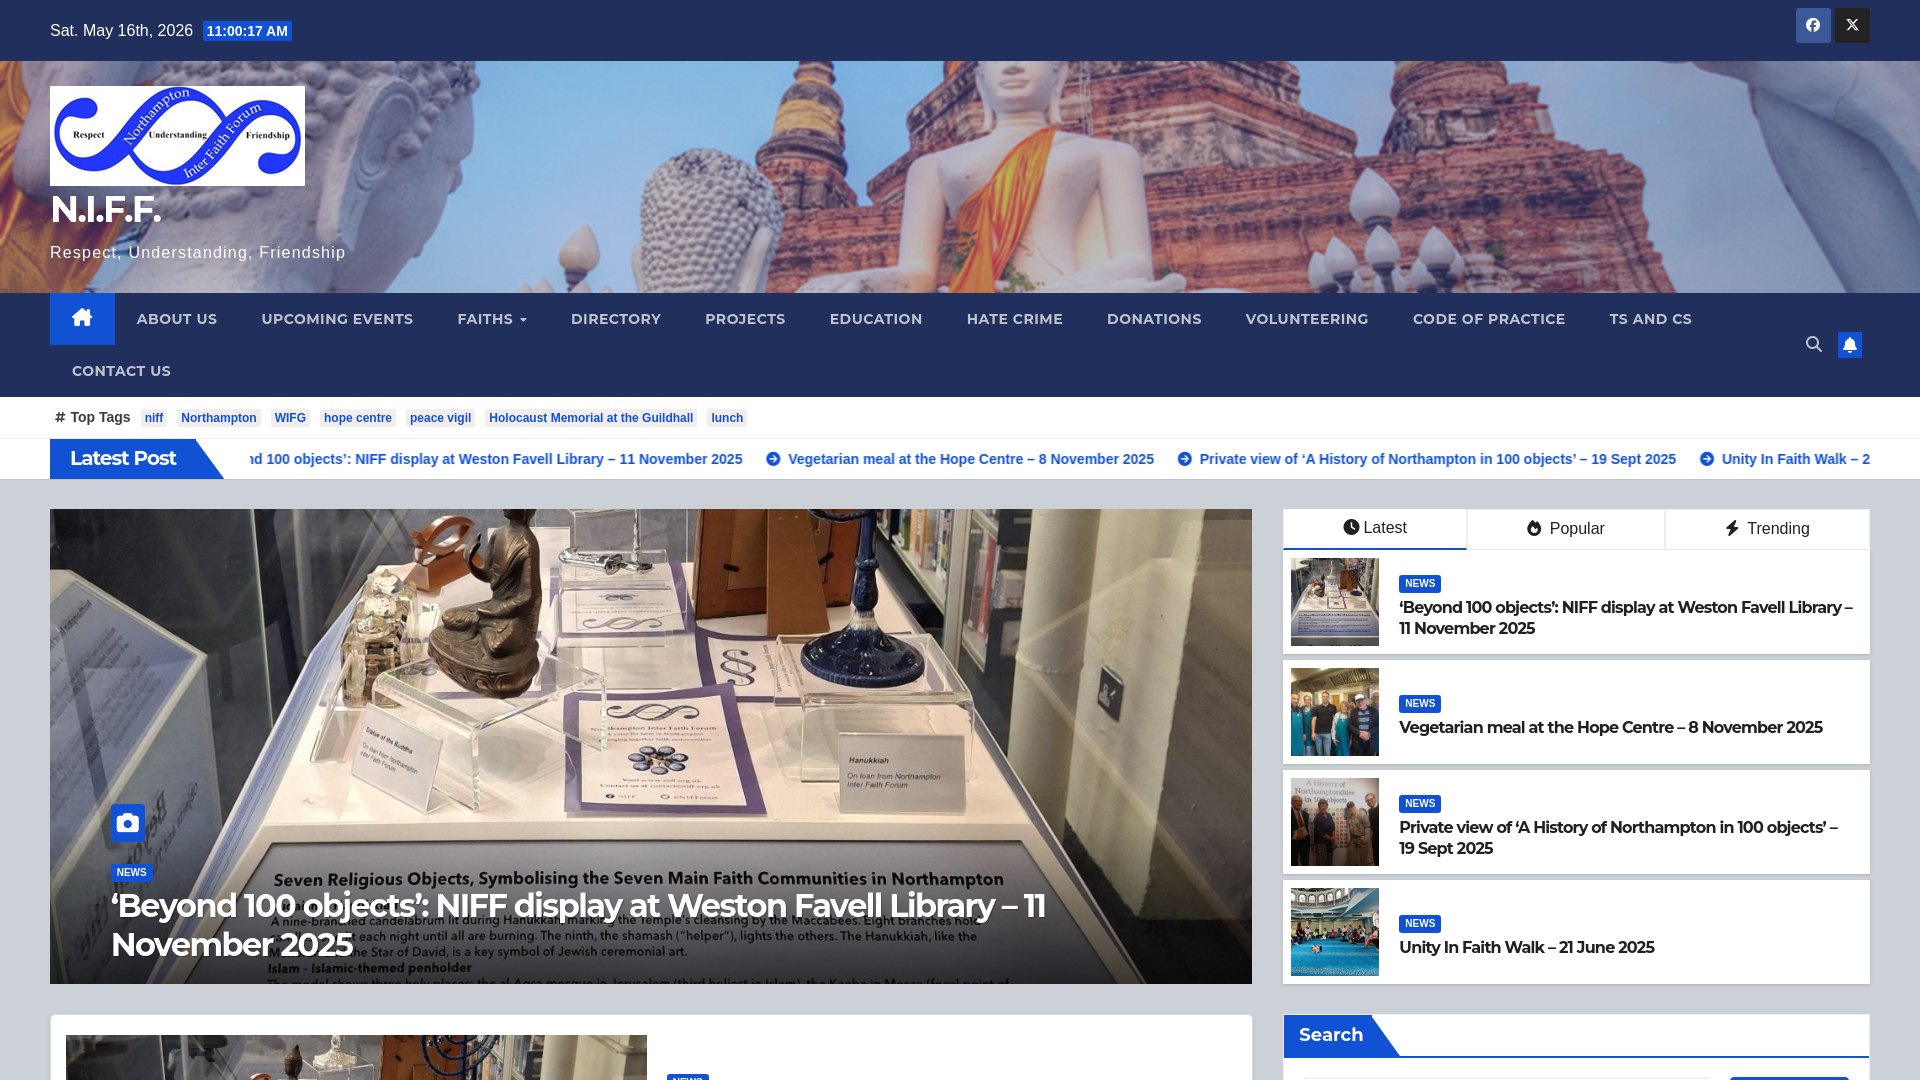
Task: Open the About Us page
Action: (x=177, y=319)
